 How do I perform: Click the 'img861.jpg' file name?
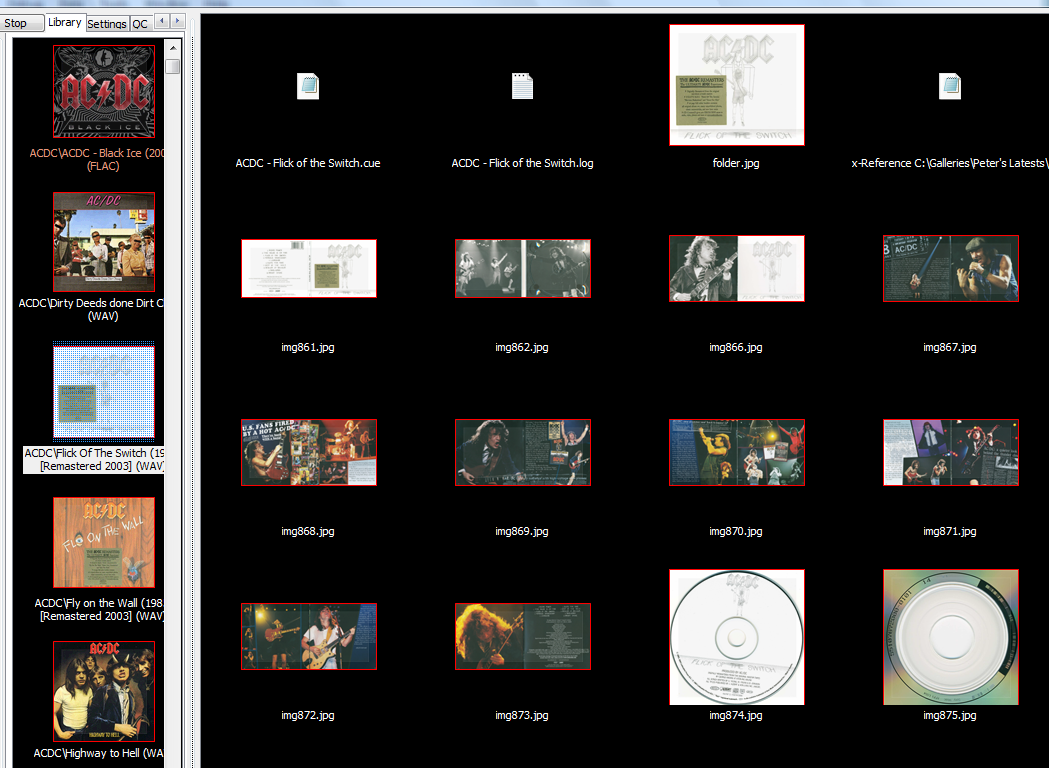pyautogui.click(x=308, y=347)
